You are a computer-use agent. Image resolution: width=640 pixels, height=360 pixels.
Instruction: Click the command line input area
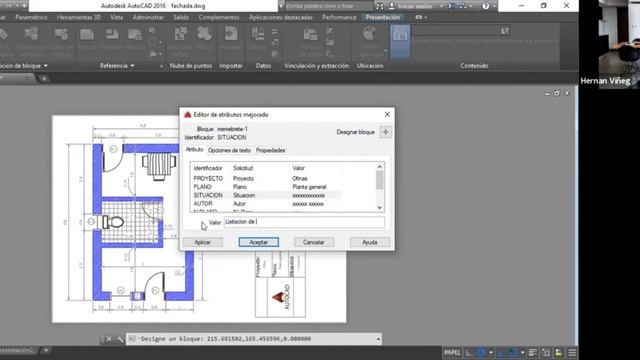(253, 339)
